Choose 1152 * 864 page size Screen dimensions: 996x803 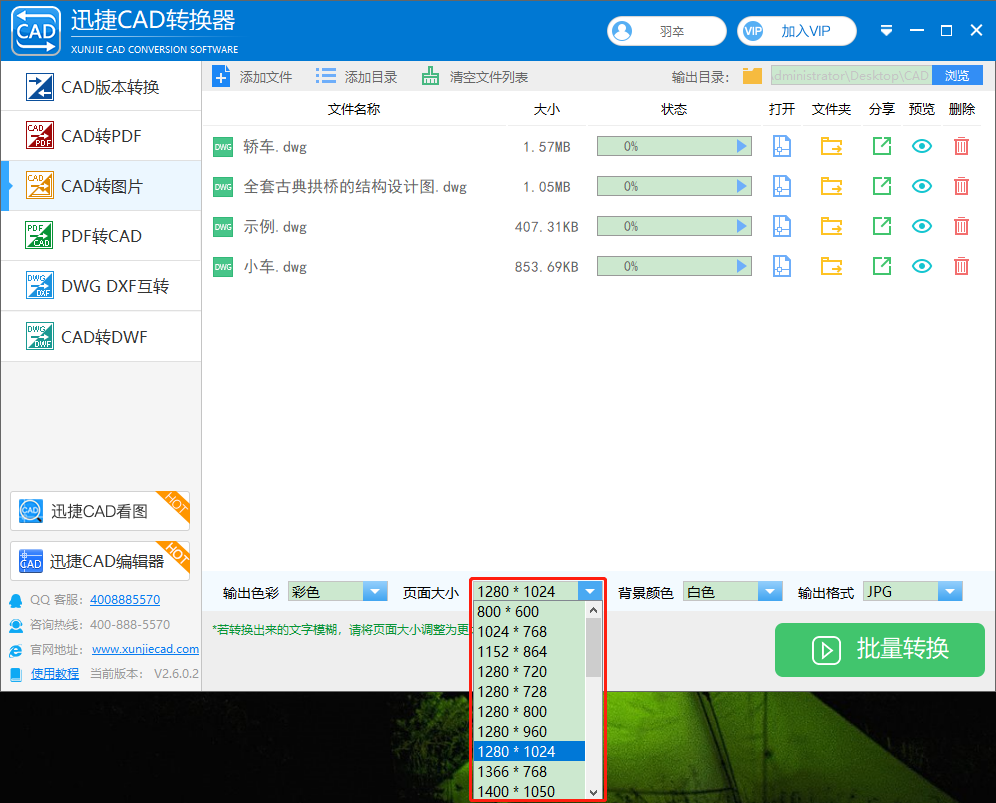(529, 652)
